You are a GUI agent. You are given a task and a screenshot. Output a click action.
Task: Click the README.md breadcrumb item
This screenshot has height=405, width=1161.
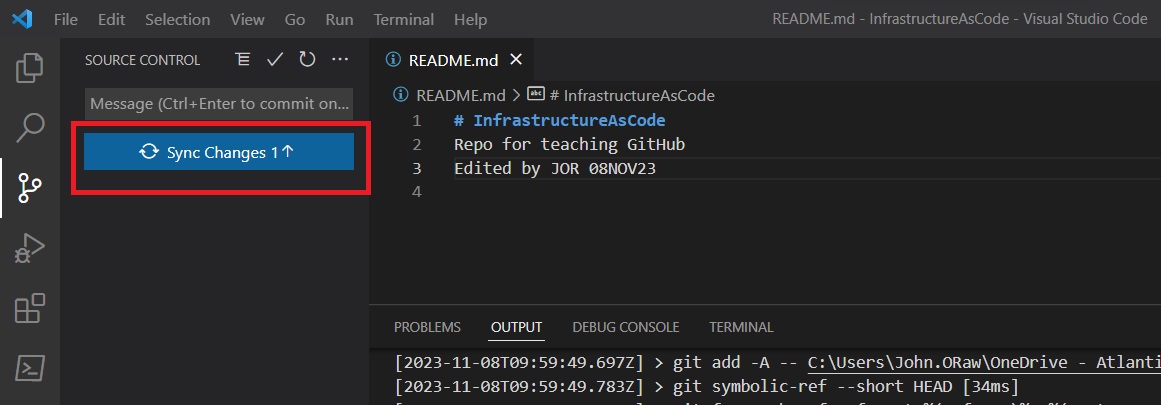460,95
